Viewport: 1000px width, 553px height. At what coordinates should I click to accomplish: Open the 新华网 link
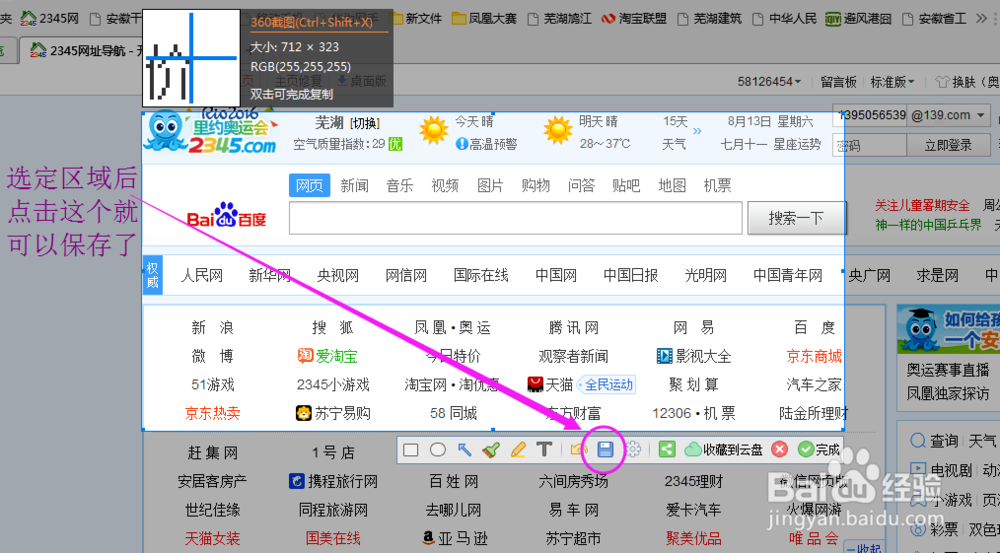coord(270,276)
